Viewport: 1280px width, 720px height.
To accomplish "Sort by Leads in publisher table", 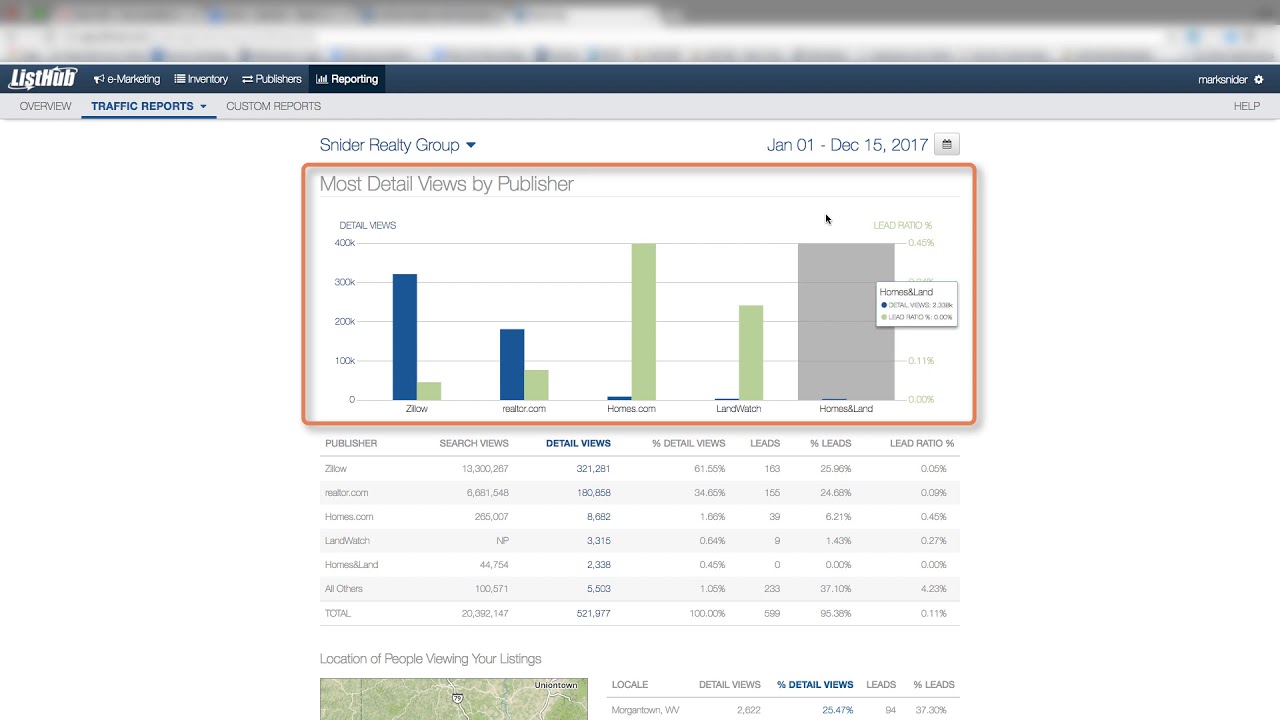I will click(x=765, y=443).
